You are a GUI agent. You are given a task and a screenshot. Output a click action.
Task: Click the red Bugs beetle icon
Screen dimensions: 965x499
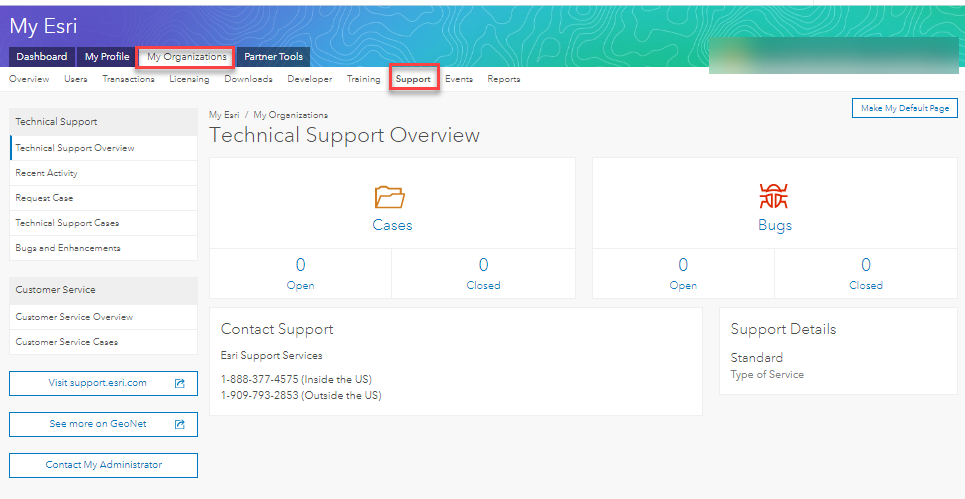(x=774, y=196)
